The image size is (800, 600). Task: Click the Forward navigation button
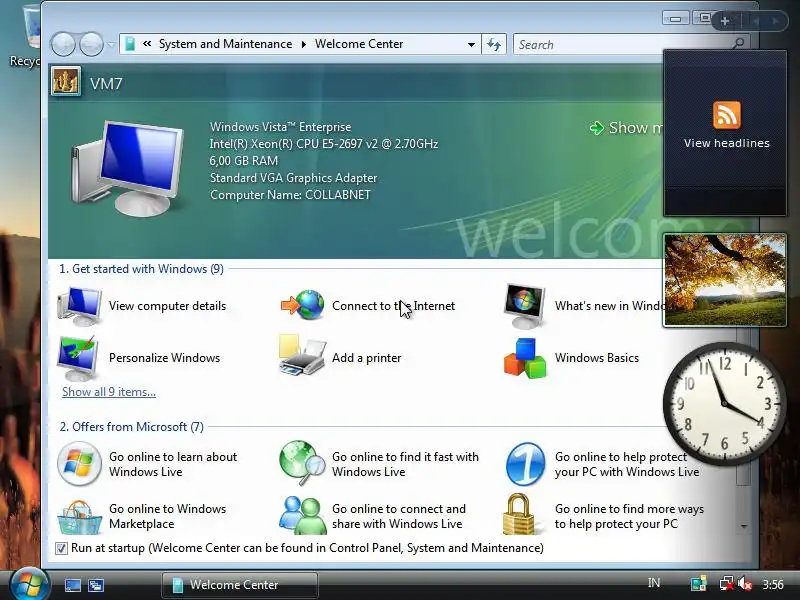click(x=91, y=44)
